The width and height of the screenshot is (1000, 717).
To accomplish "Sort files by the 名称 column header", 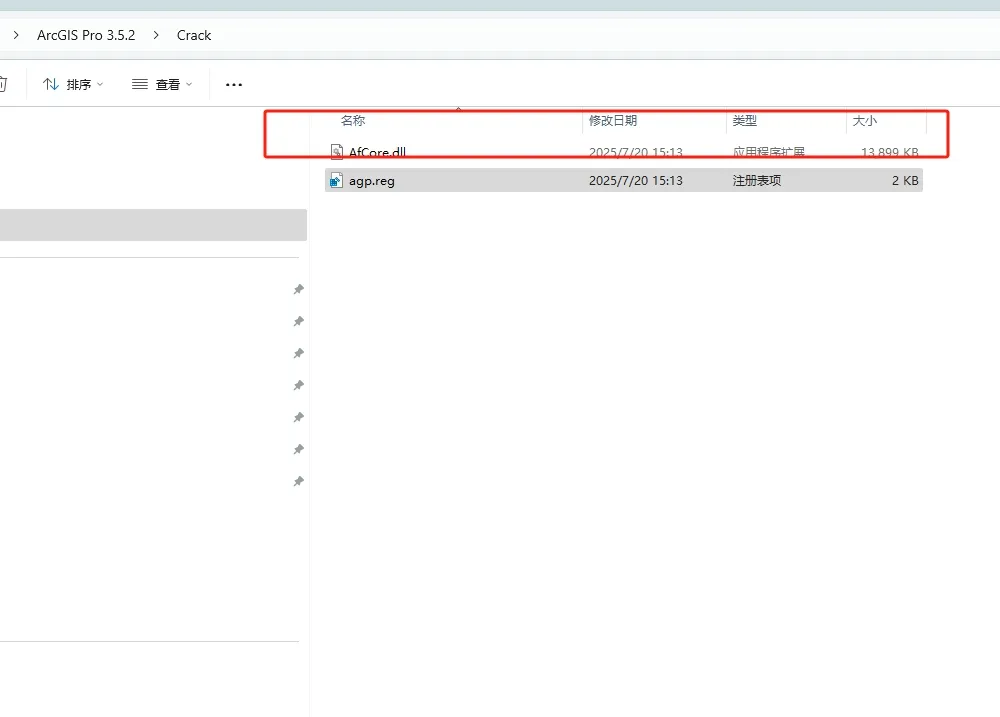I will [353, 121].
